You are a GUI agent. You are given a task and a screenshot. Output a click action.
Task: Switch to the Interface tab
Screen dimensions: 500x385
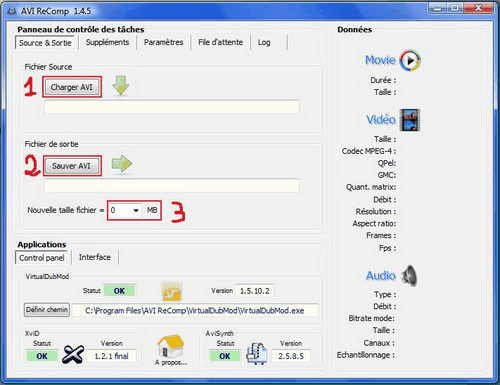pyautogui.click(x=95, y=257)
